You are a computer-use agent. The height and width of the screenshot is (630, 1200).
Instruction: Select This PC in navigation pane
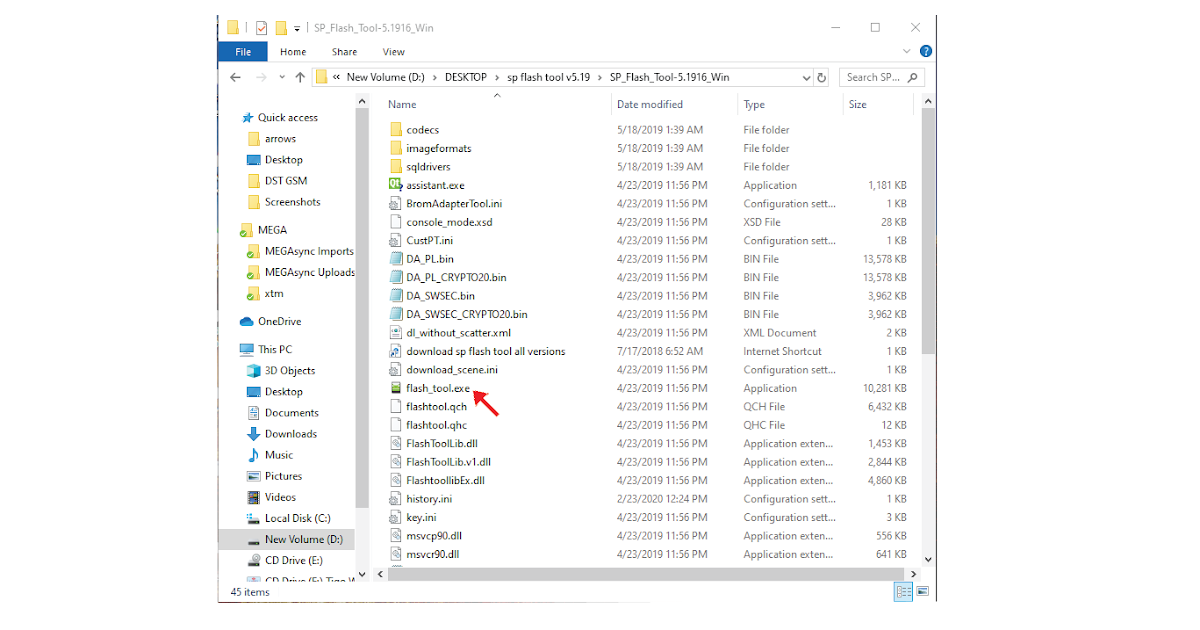pyautogui.click(x=275, y=350)
